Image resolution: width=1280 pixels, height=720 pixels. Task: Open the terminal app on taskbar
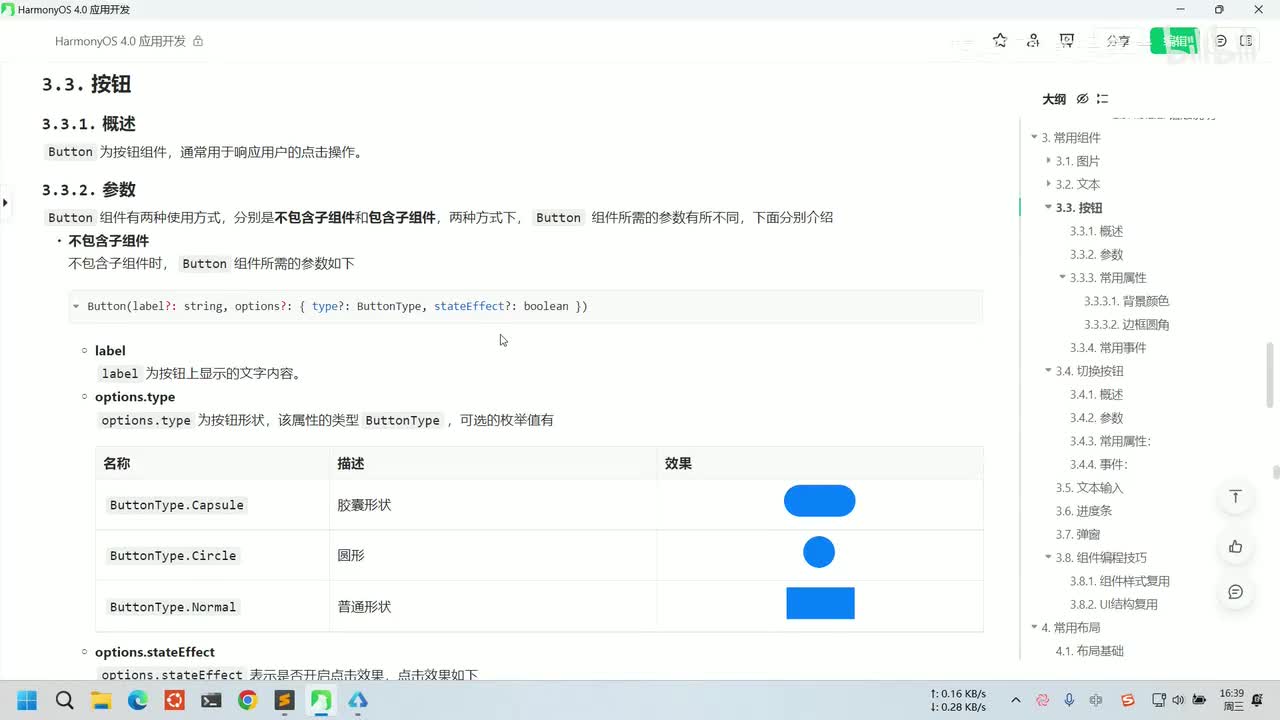(211, 700)
